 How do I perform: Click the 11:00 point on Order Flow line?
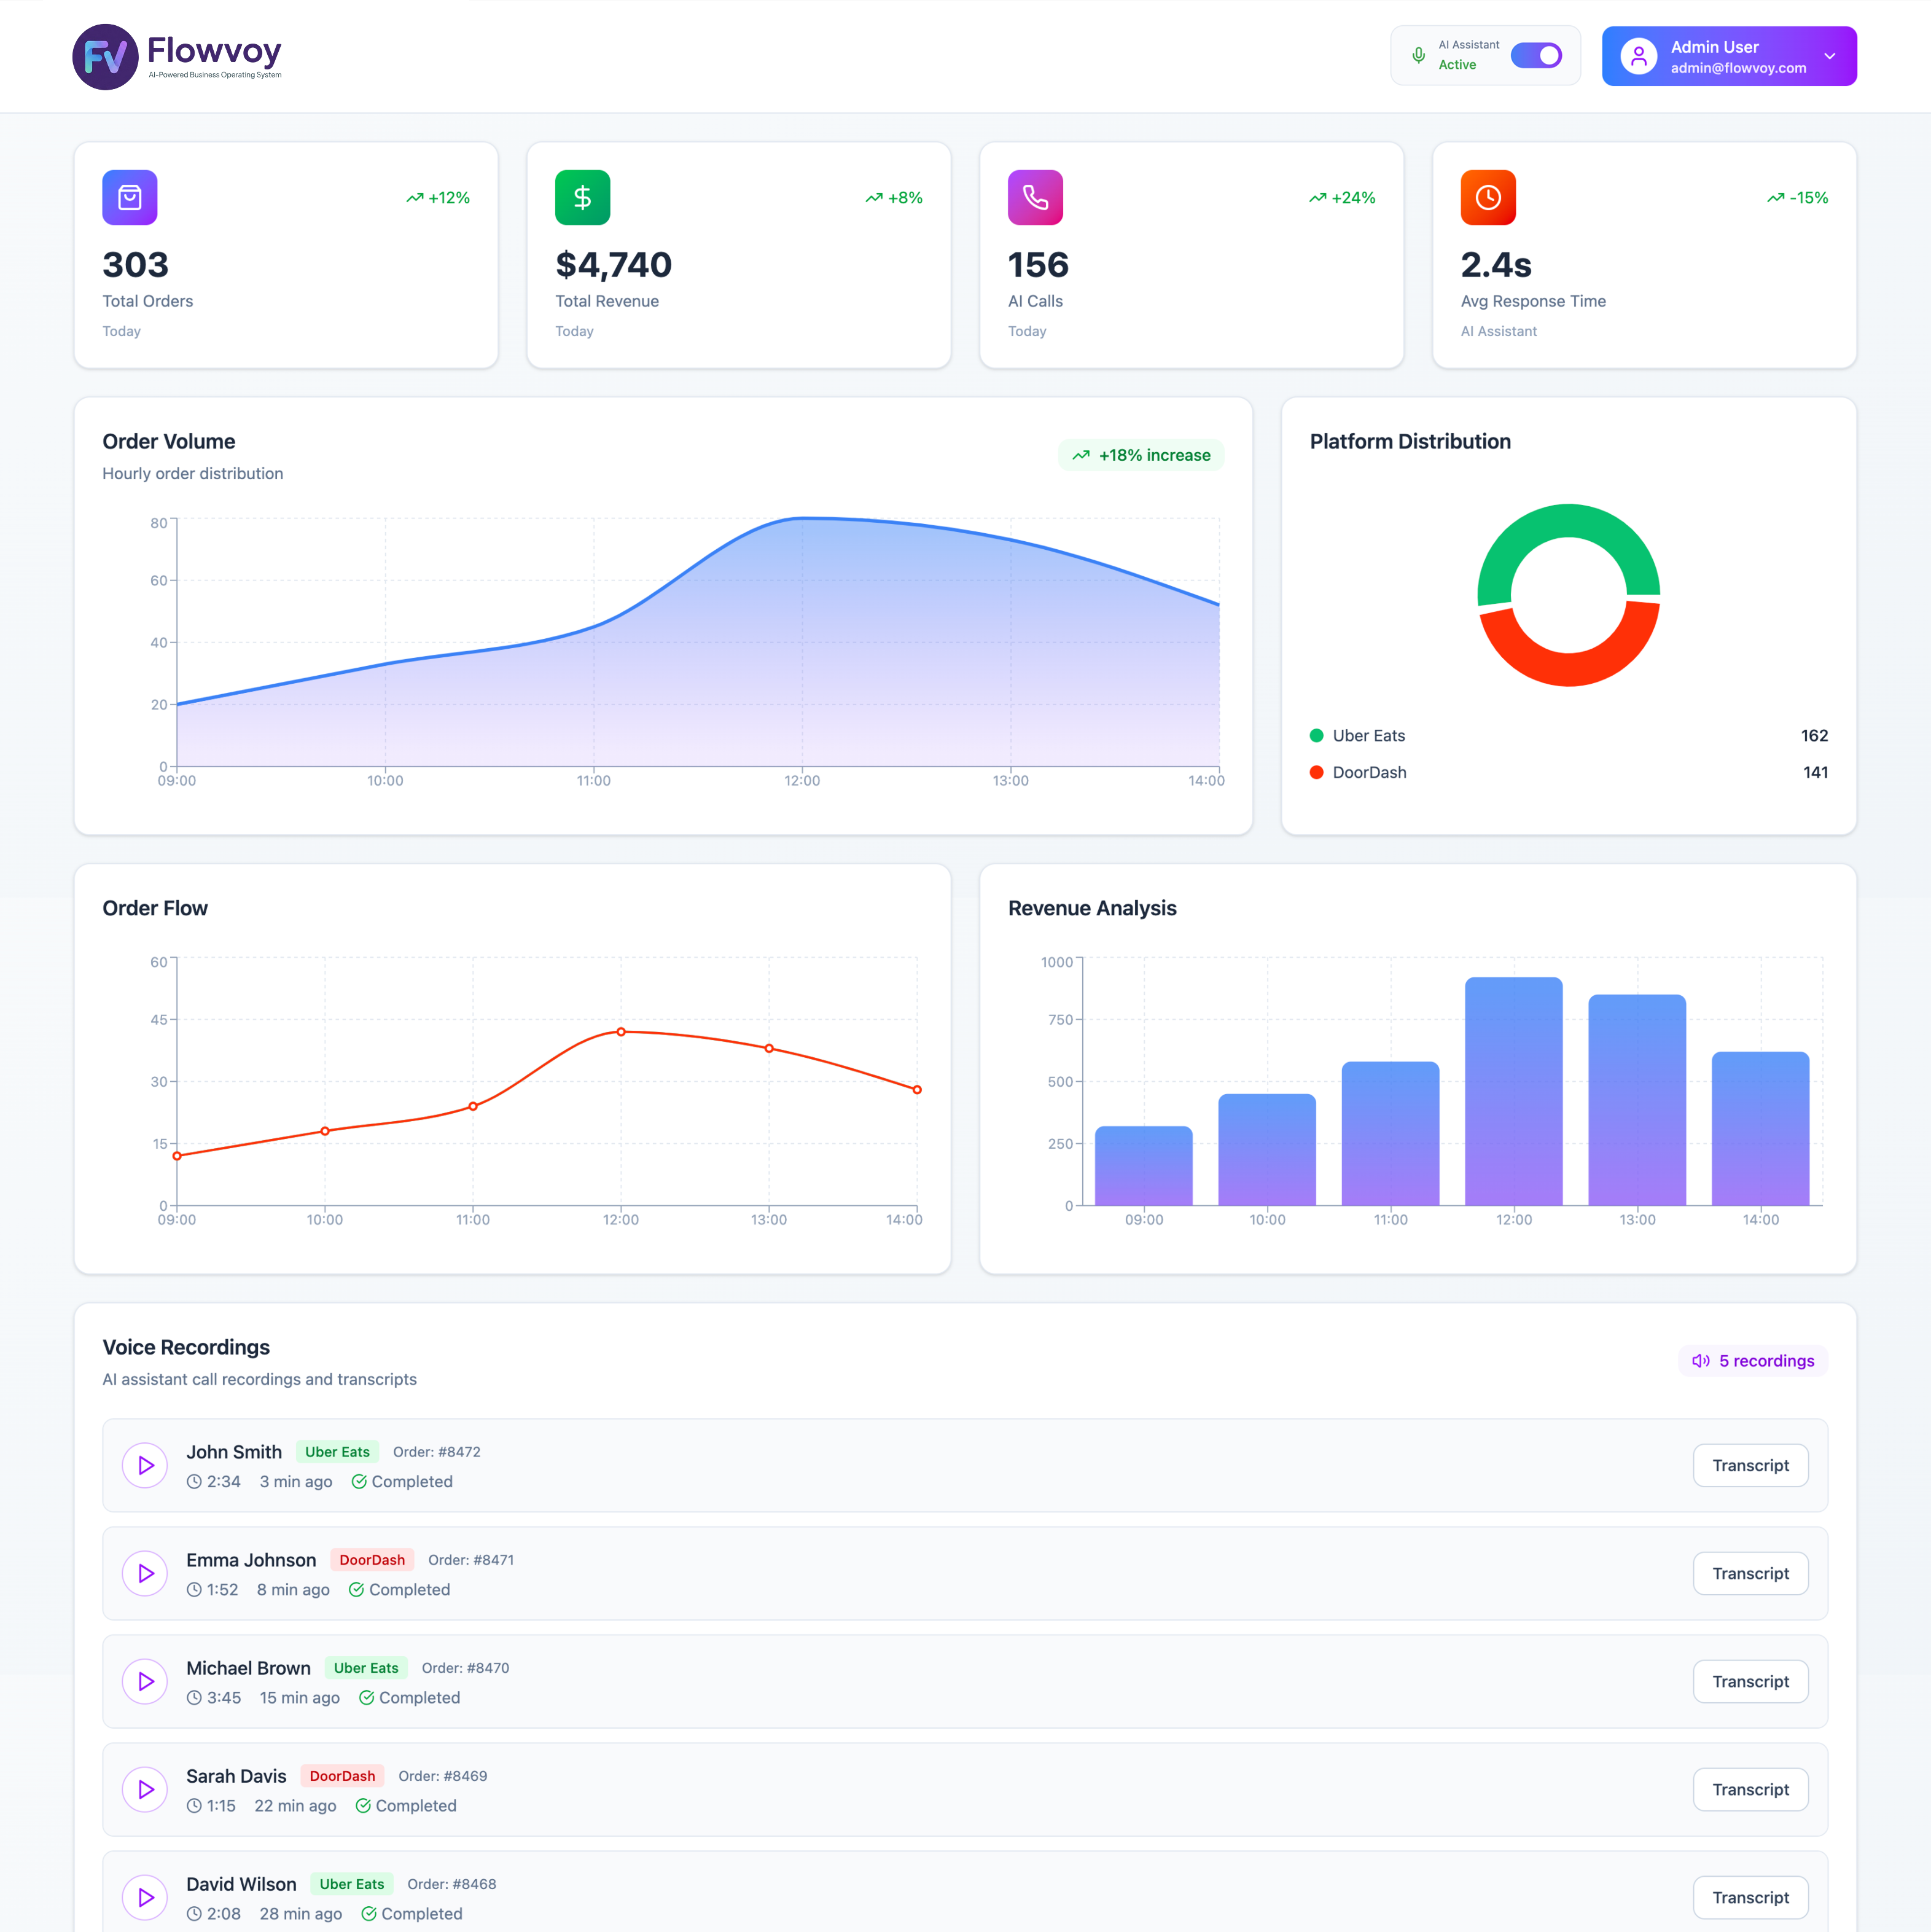tap(473, 1107)
